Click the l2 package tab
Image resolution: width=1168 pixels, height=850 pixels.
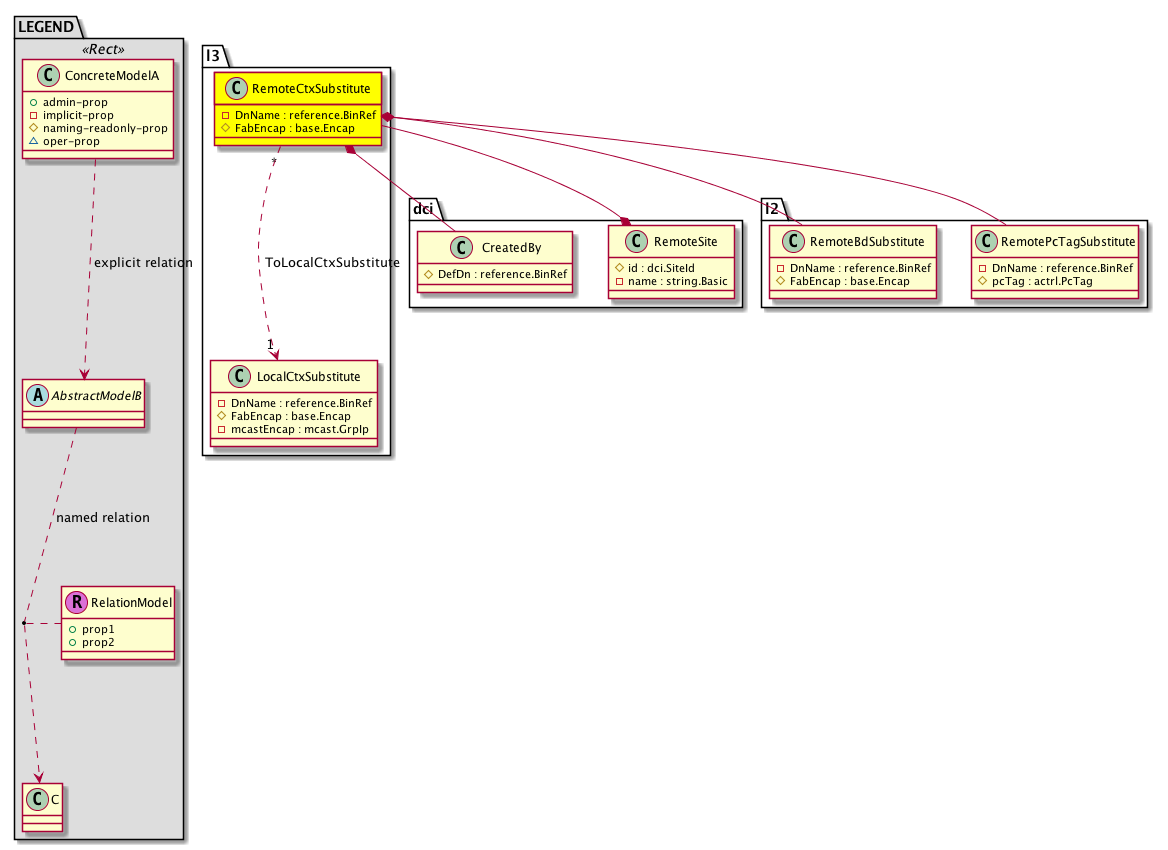pos(772,208)
